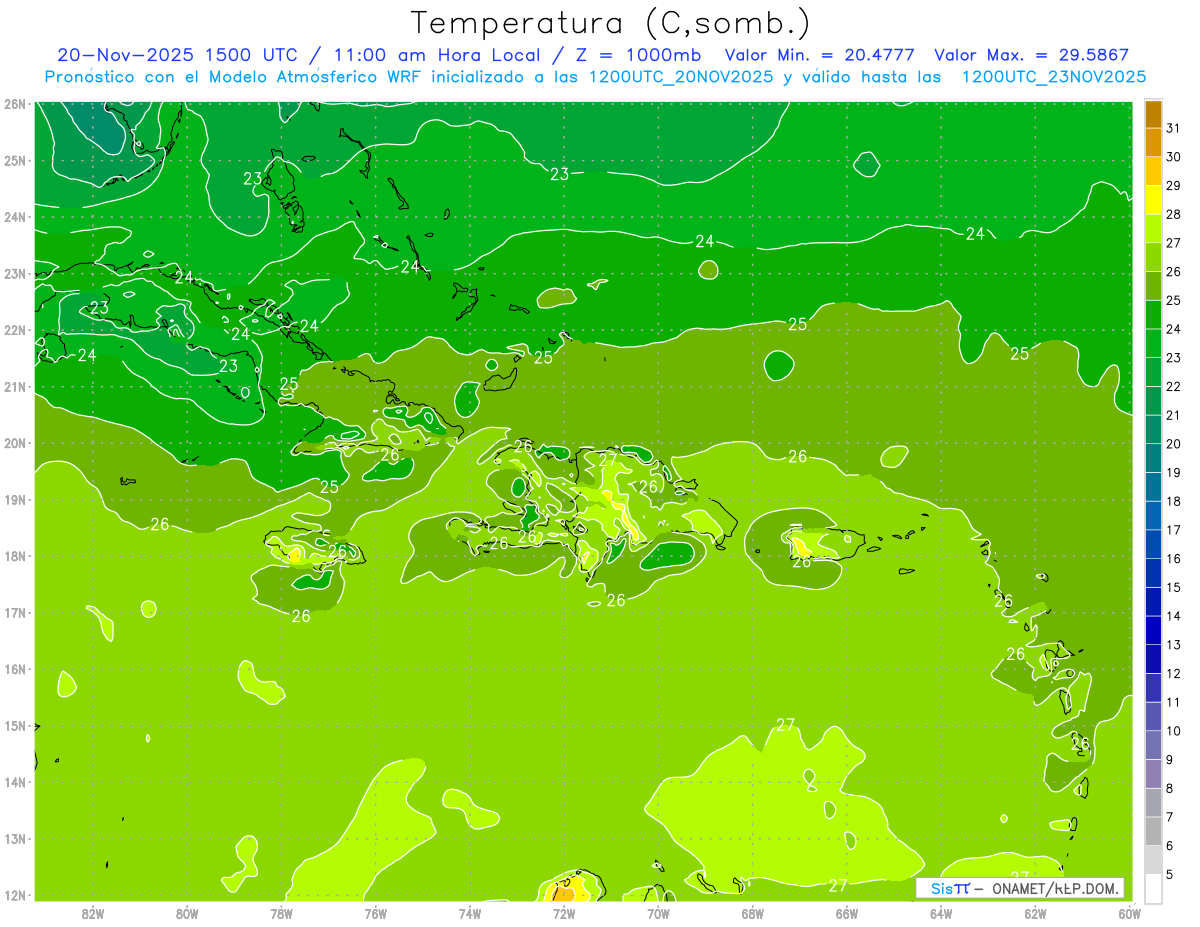Click the '64W' longitude axis label
Screen dimensions: 1200x927
coord(941,913)
